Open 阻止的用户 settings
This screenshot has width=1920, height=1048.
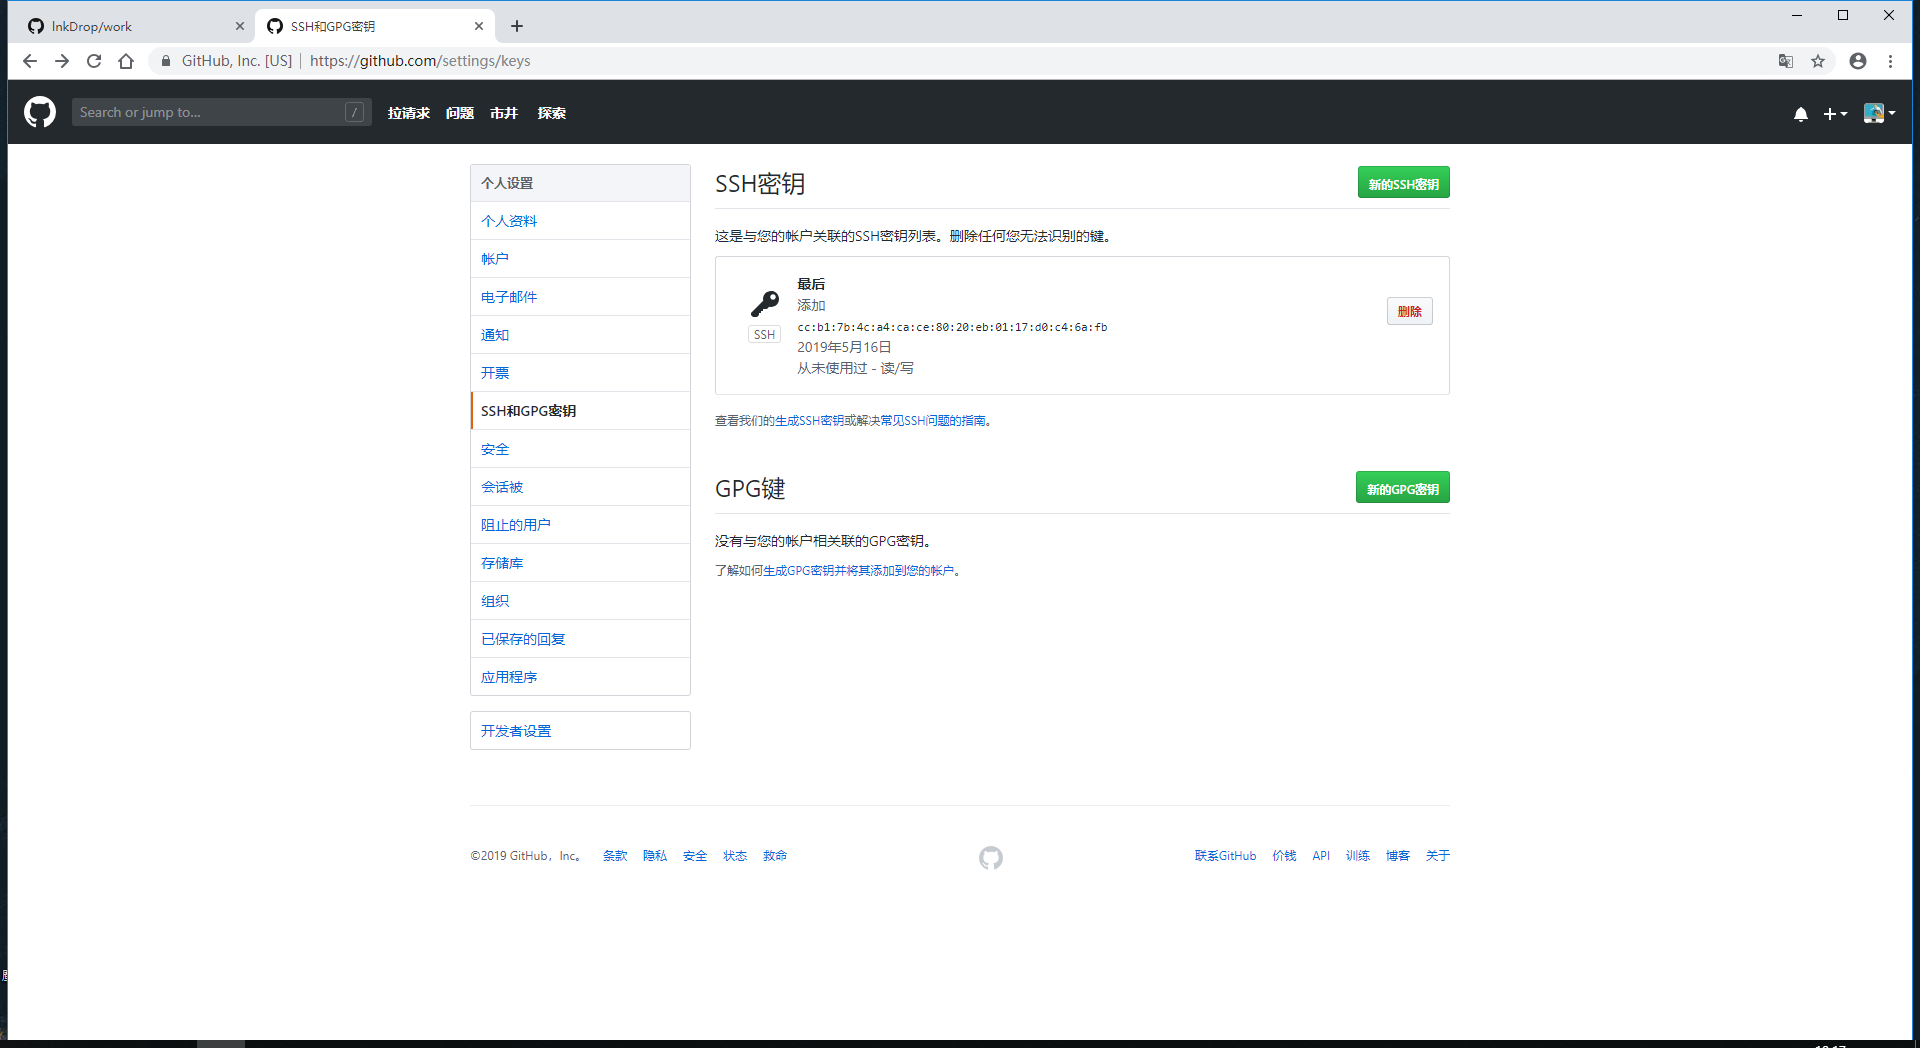click(580, 525)
